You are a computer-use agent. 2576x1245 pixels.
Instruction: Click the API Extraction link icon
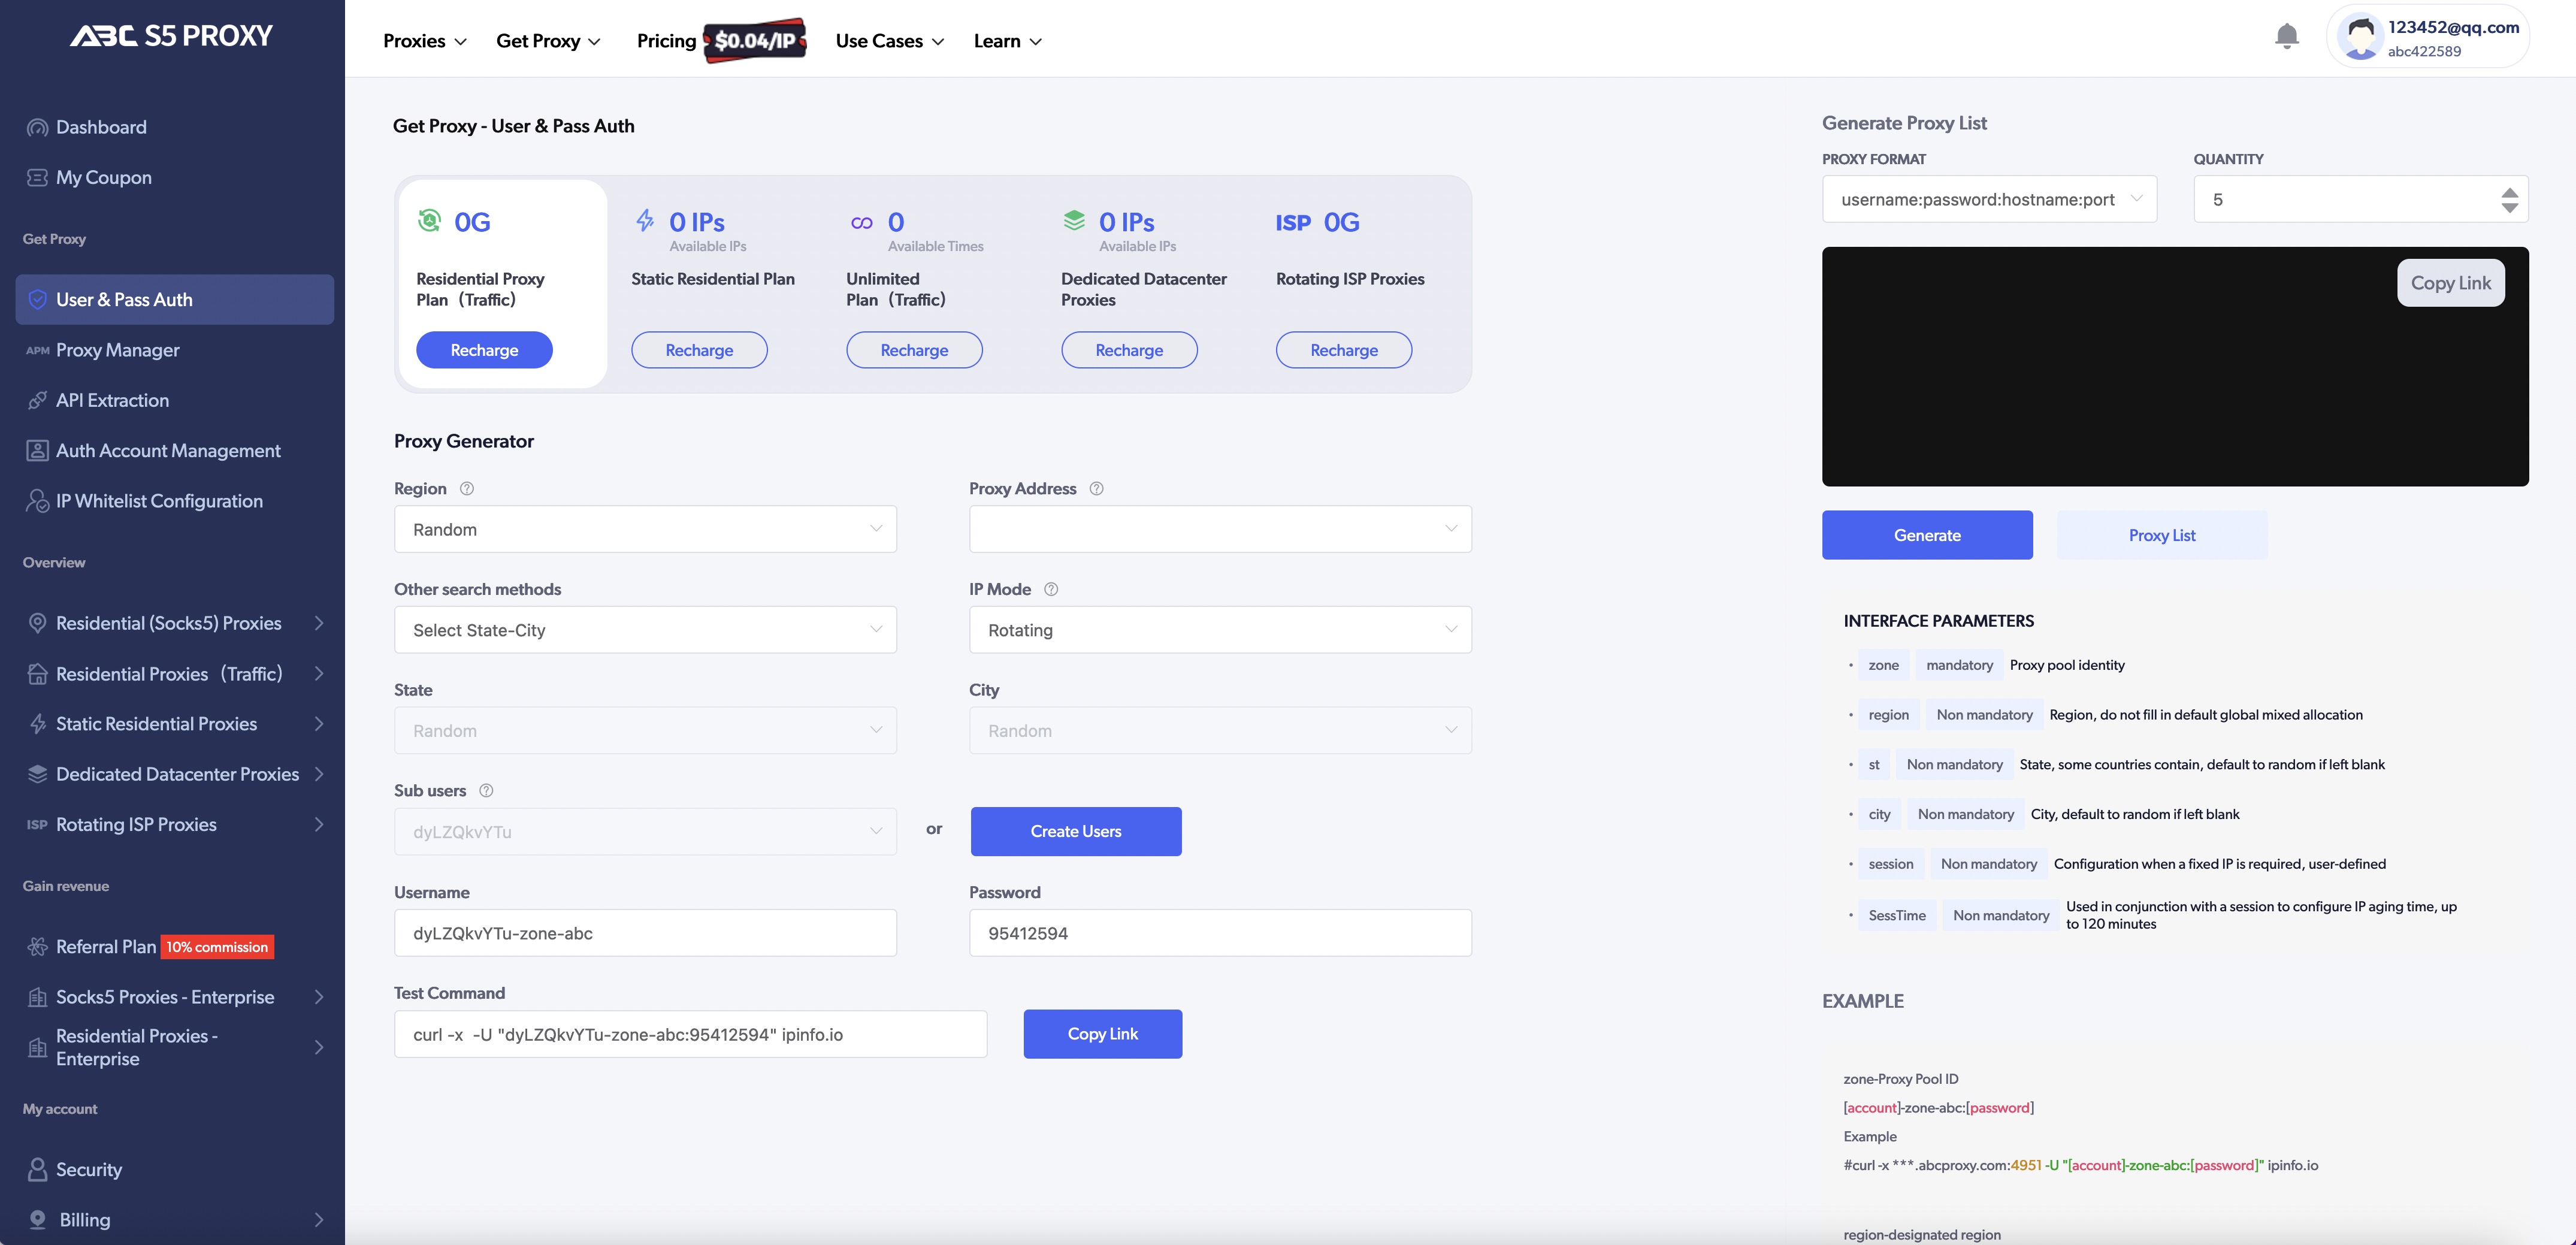[x=37, y=400]
